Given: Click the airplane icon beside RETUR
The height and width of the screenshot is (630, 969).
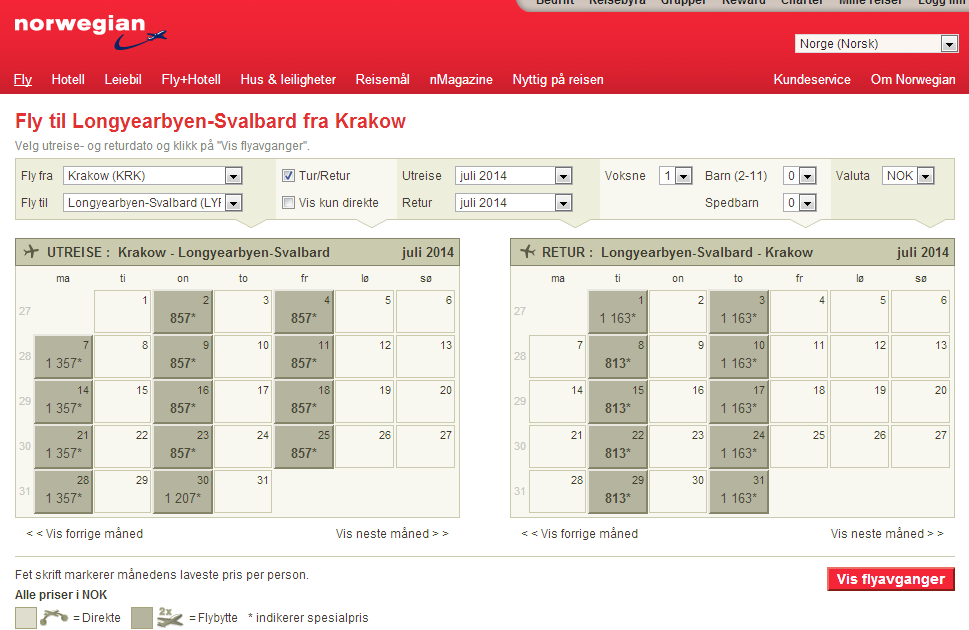Looking at the screenshot, I should 528,252.
